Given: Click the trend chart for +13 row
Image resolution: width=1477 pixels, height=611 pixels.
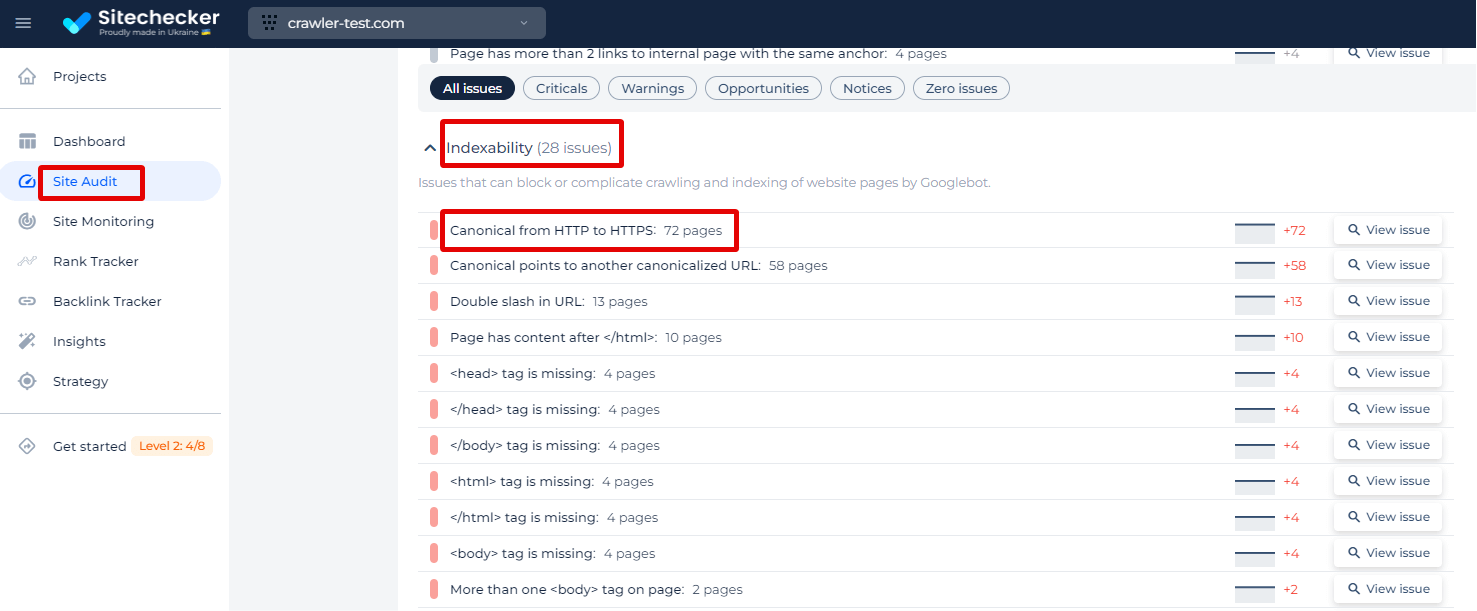Looking at the screenshot, I should coord(1255,304).
